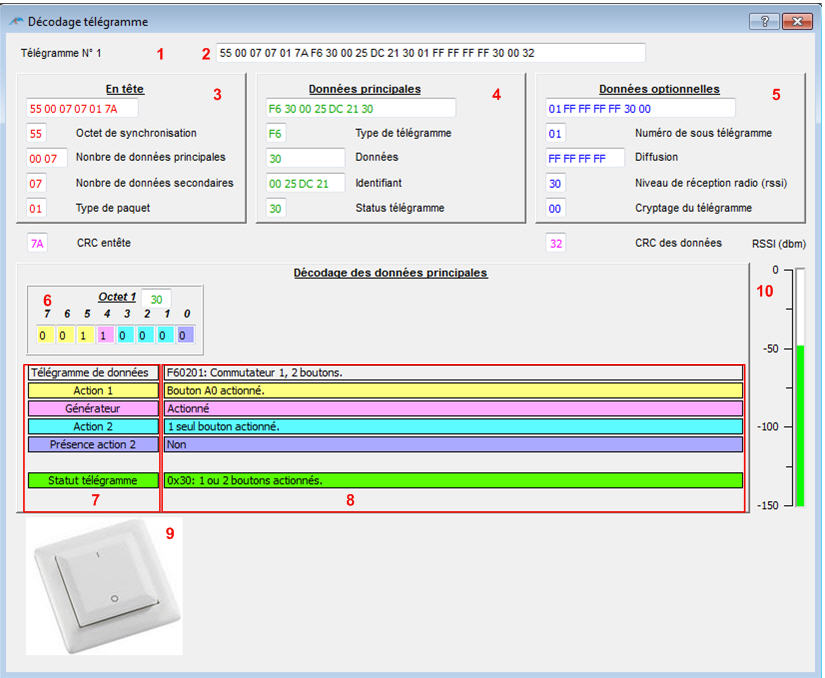Screen dimensions: 825x678
Task: Click the Données principales hex field
Action: point(360,108)
